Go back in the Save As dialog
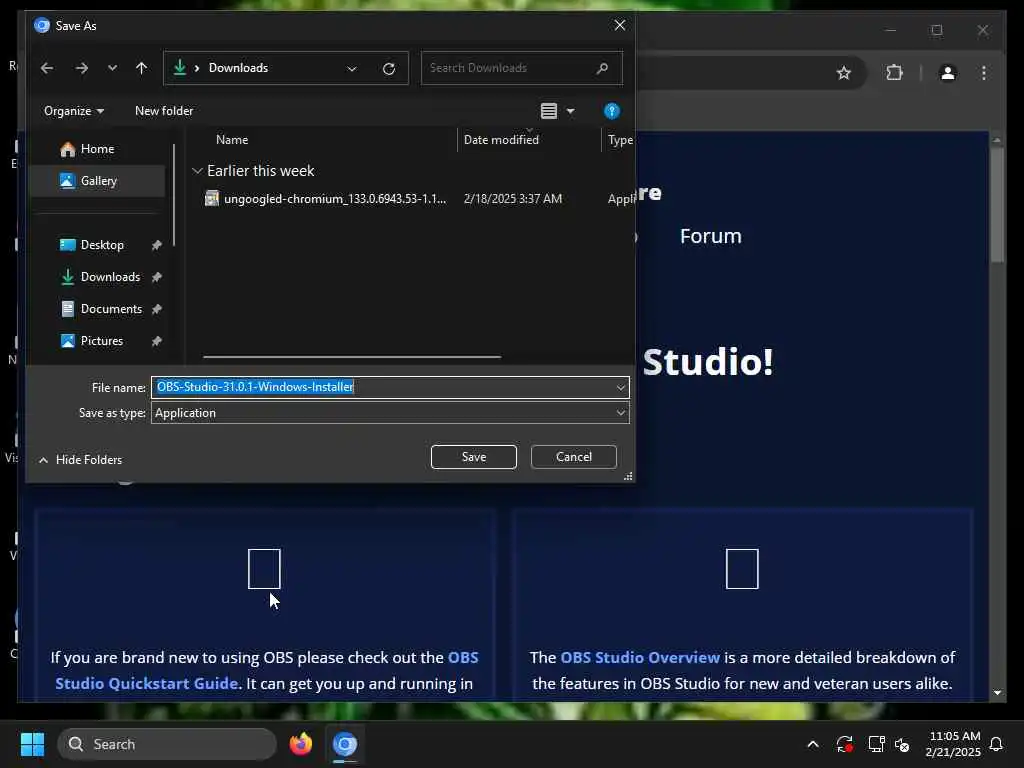This screenshot has width=1024, height=768. [46, 68]
